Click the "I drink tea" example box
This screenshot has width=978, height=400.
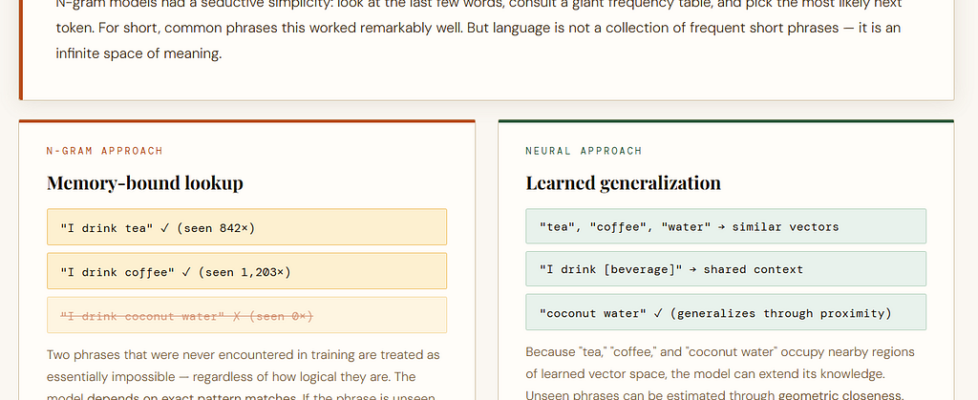[x=246, y=227]
